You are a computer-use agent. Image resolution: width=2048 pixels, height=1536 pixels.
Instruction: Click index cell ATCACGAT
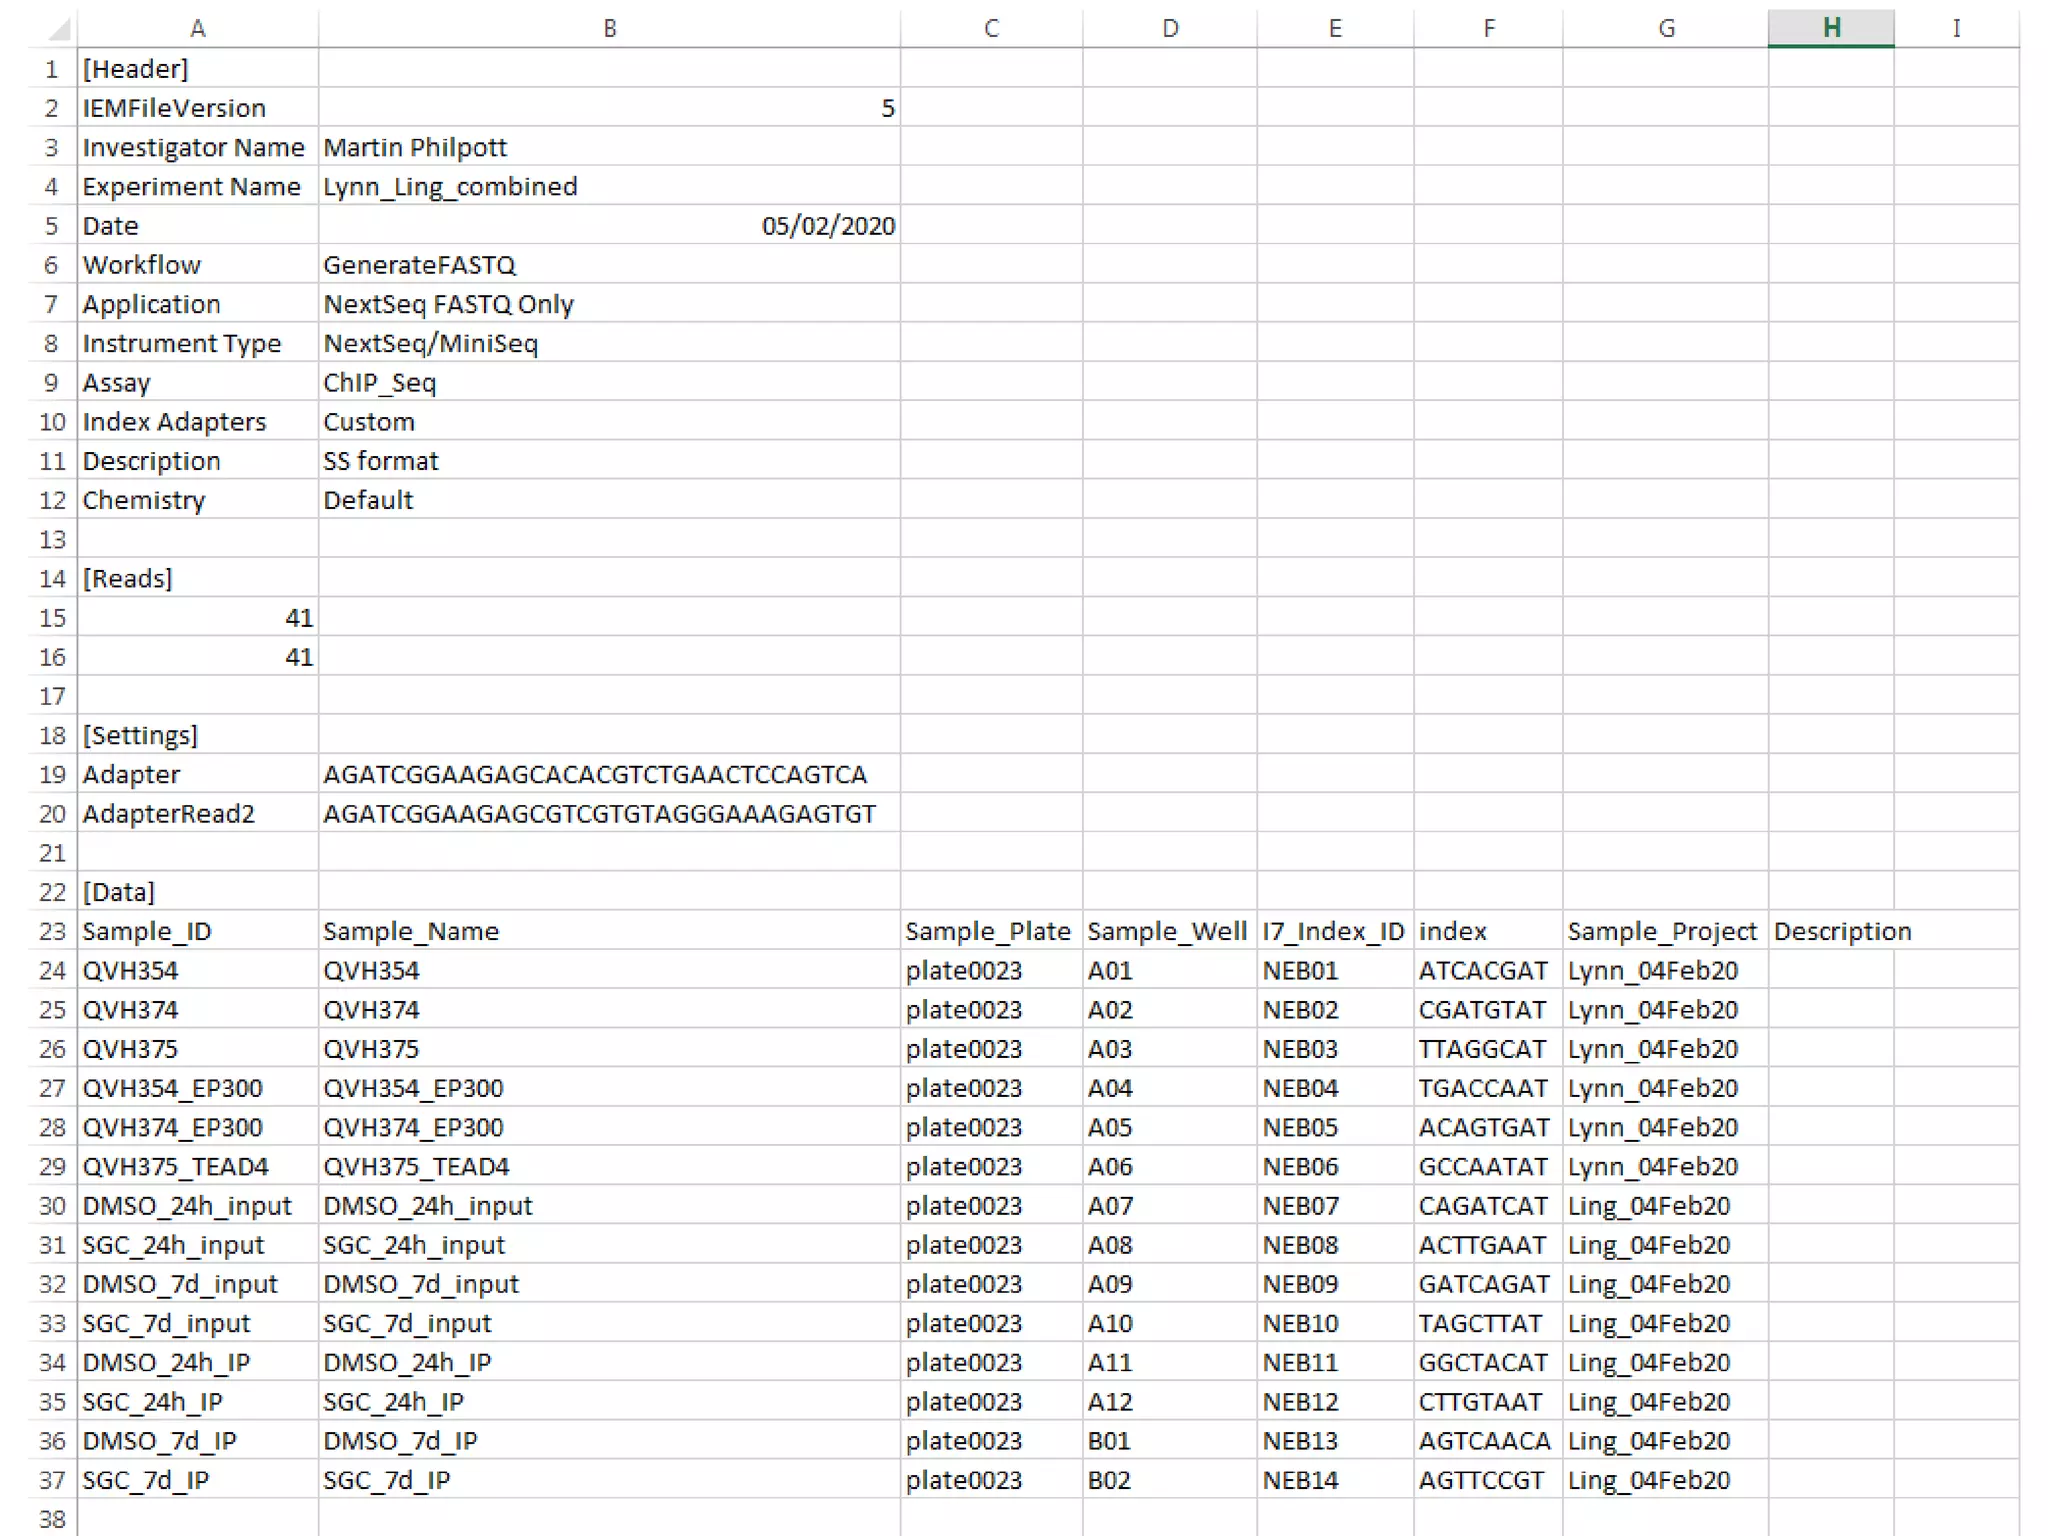coord(1488,970)
